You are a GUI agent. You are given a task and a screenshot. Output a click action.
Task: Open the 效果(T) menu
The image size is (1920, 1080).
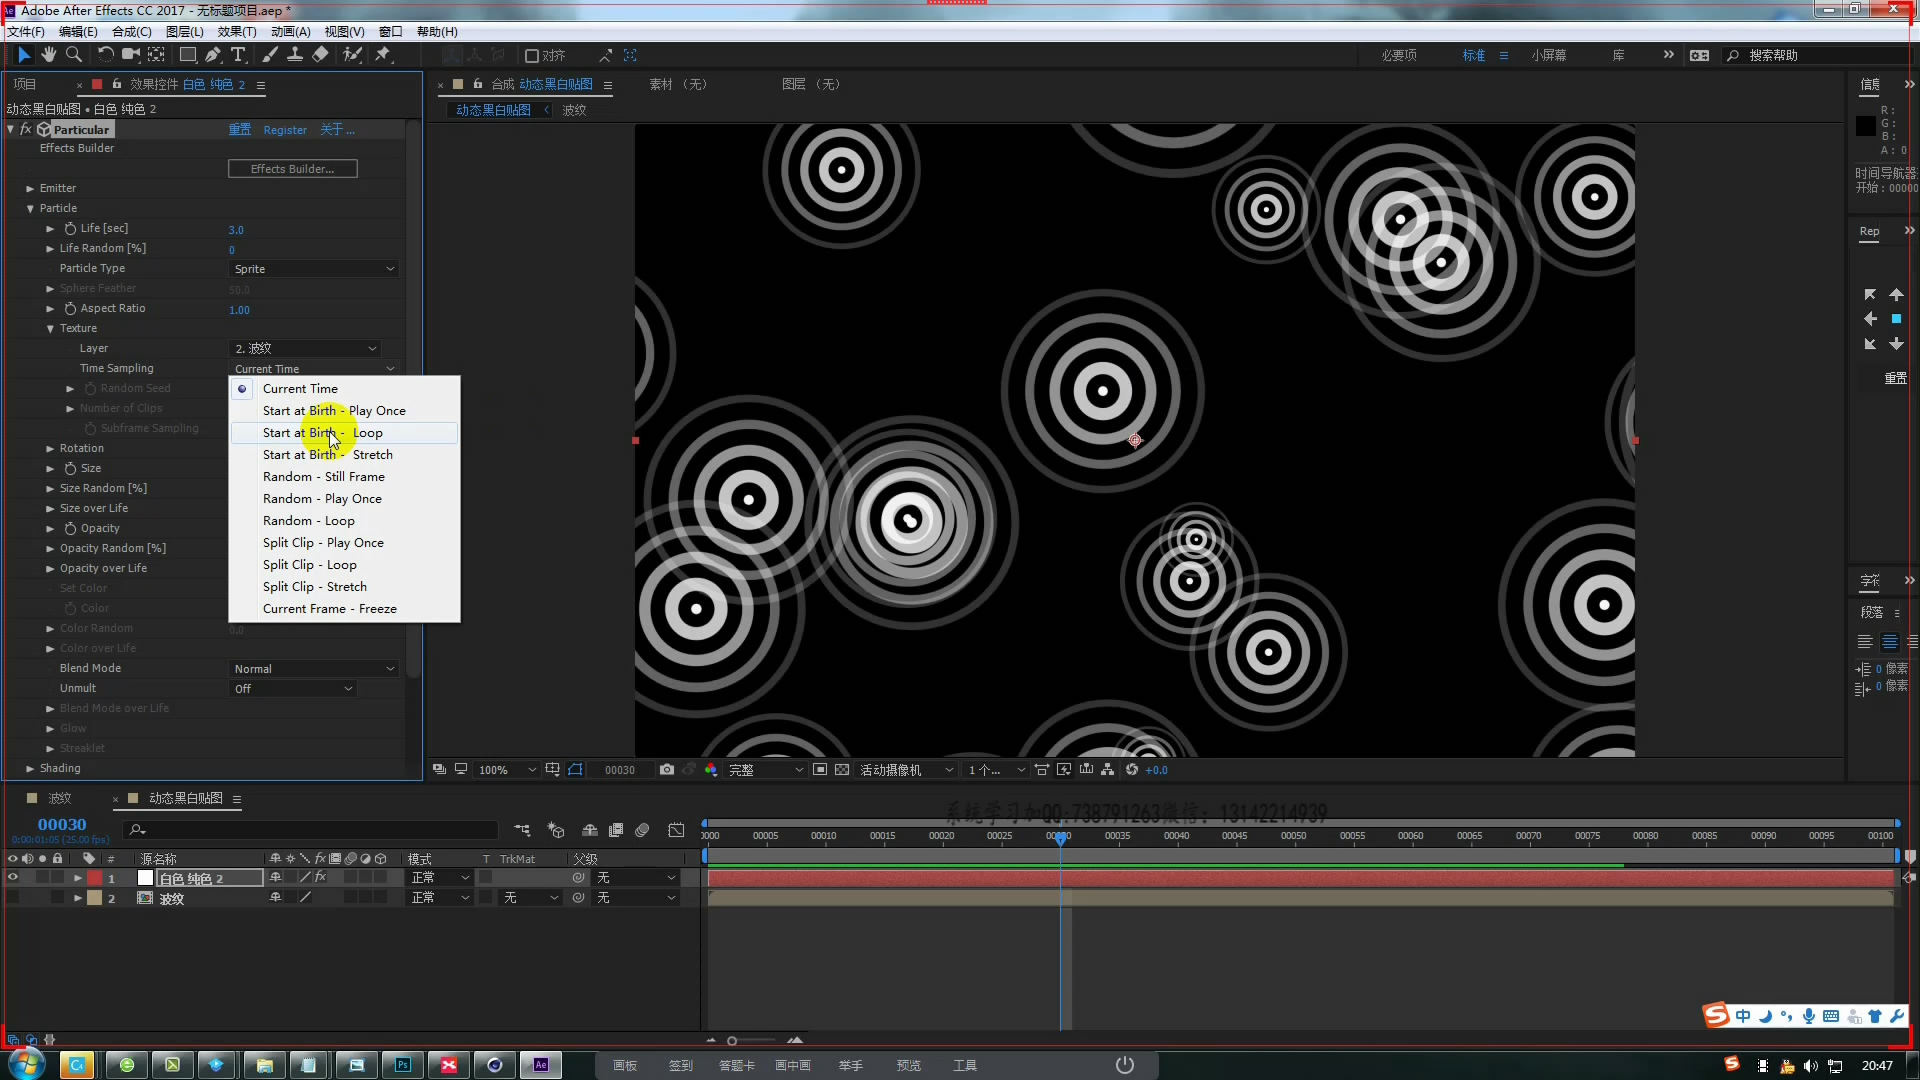click(x=237, y=32)
